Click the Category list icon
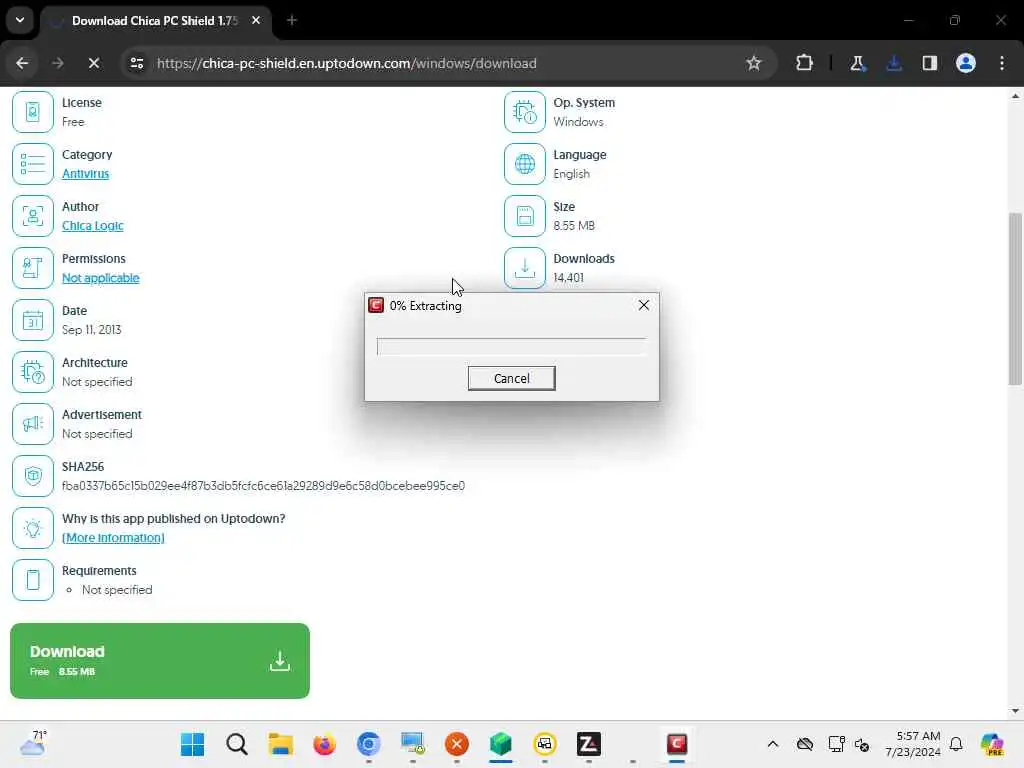 [33, 164]
